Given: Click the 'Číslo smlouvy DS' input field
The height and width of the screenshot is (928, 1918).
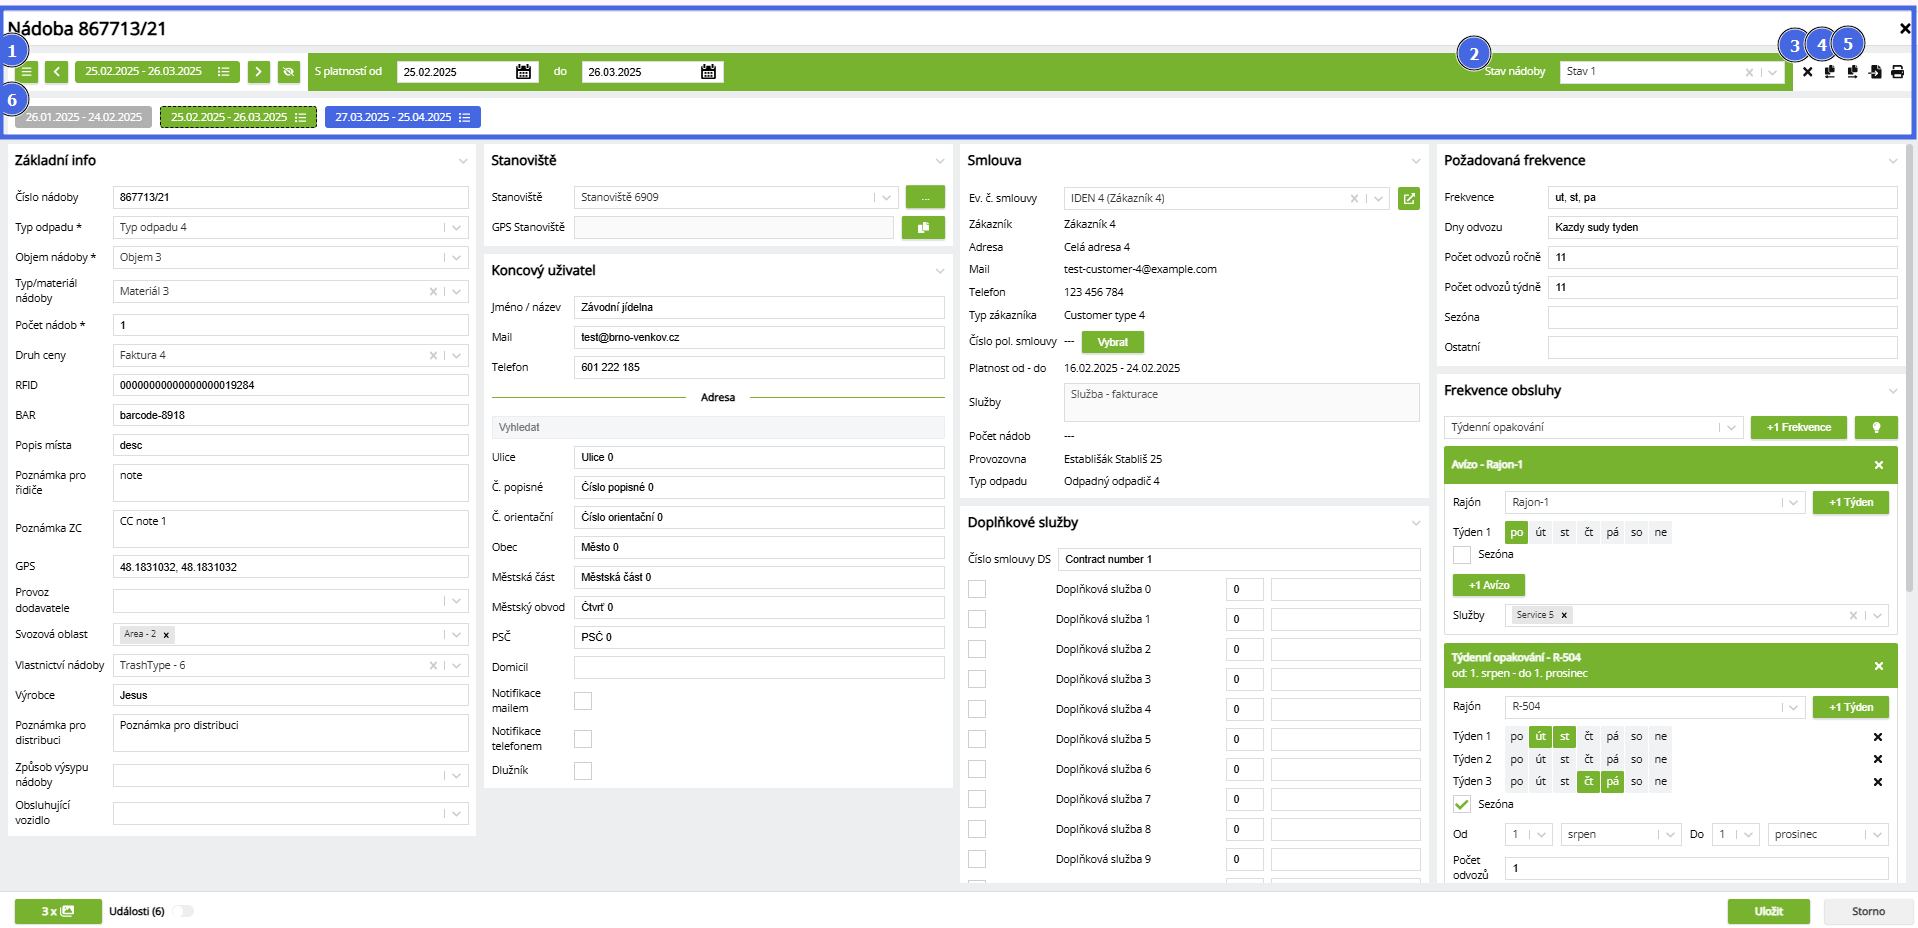Looking at the screenshot, I should pyautogui.click(x=1239, y=560).
